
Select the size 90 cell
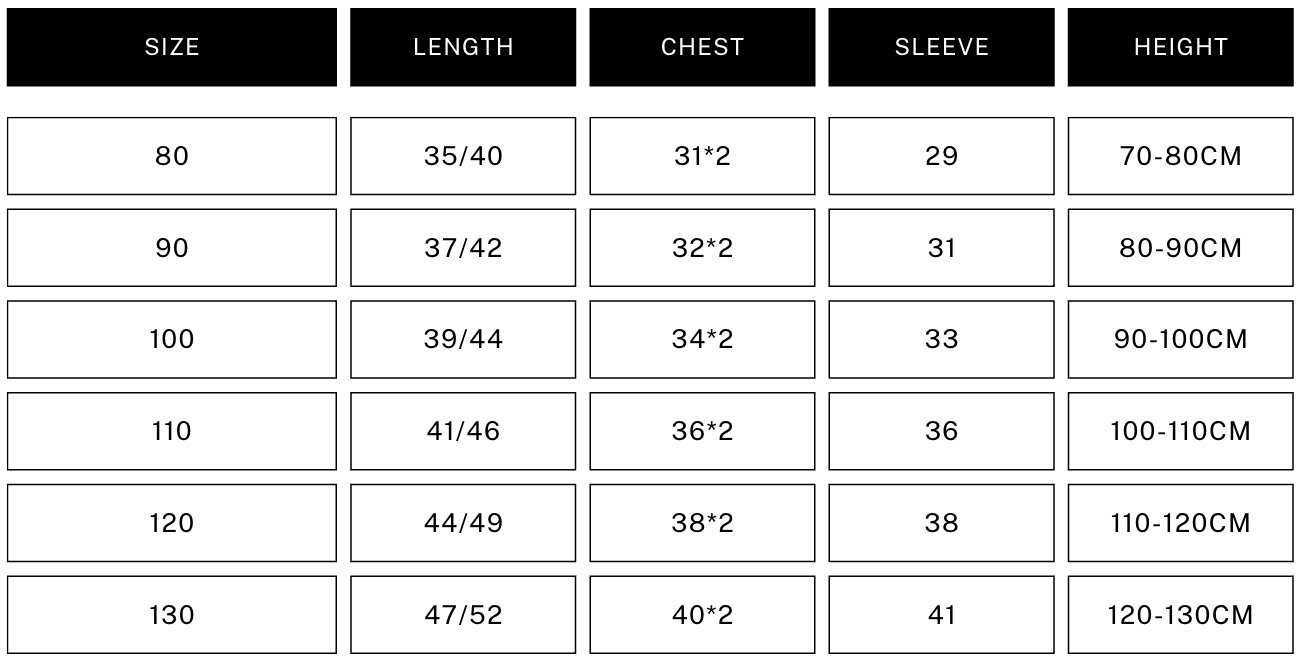(x=172, y=248)
